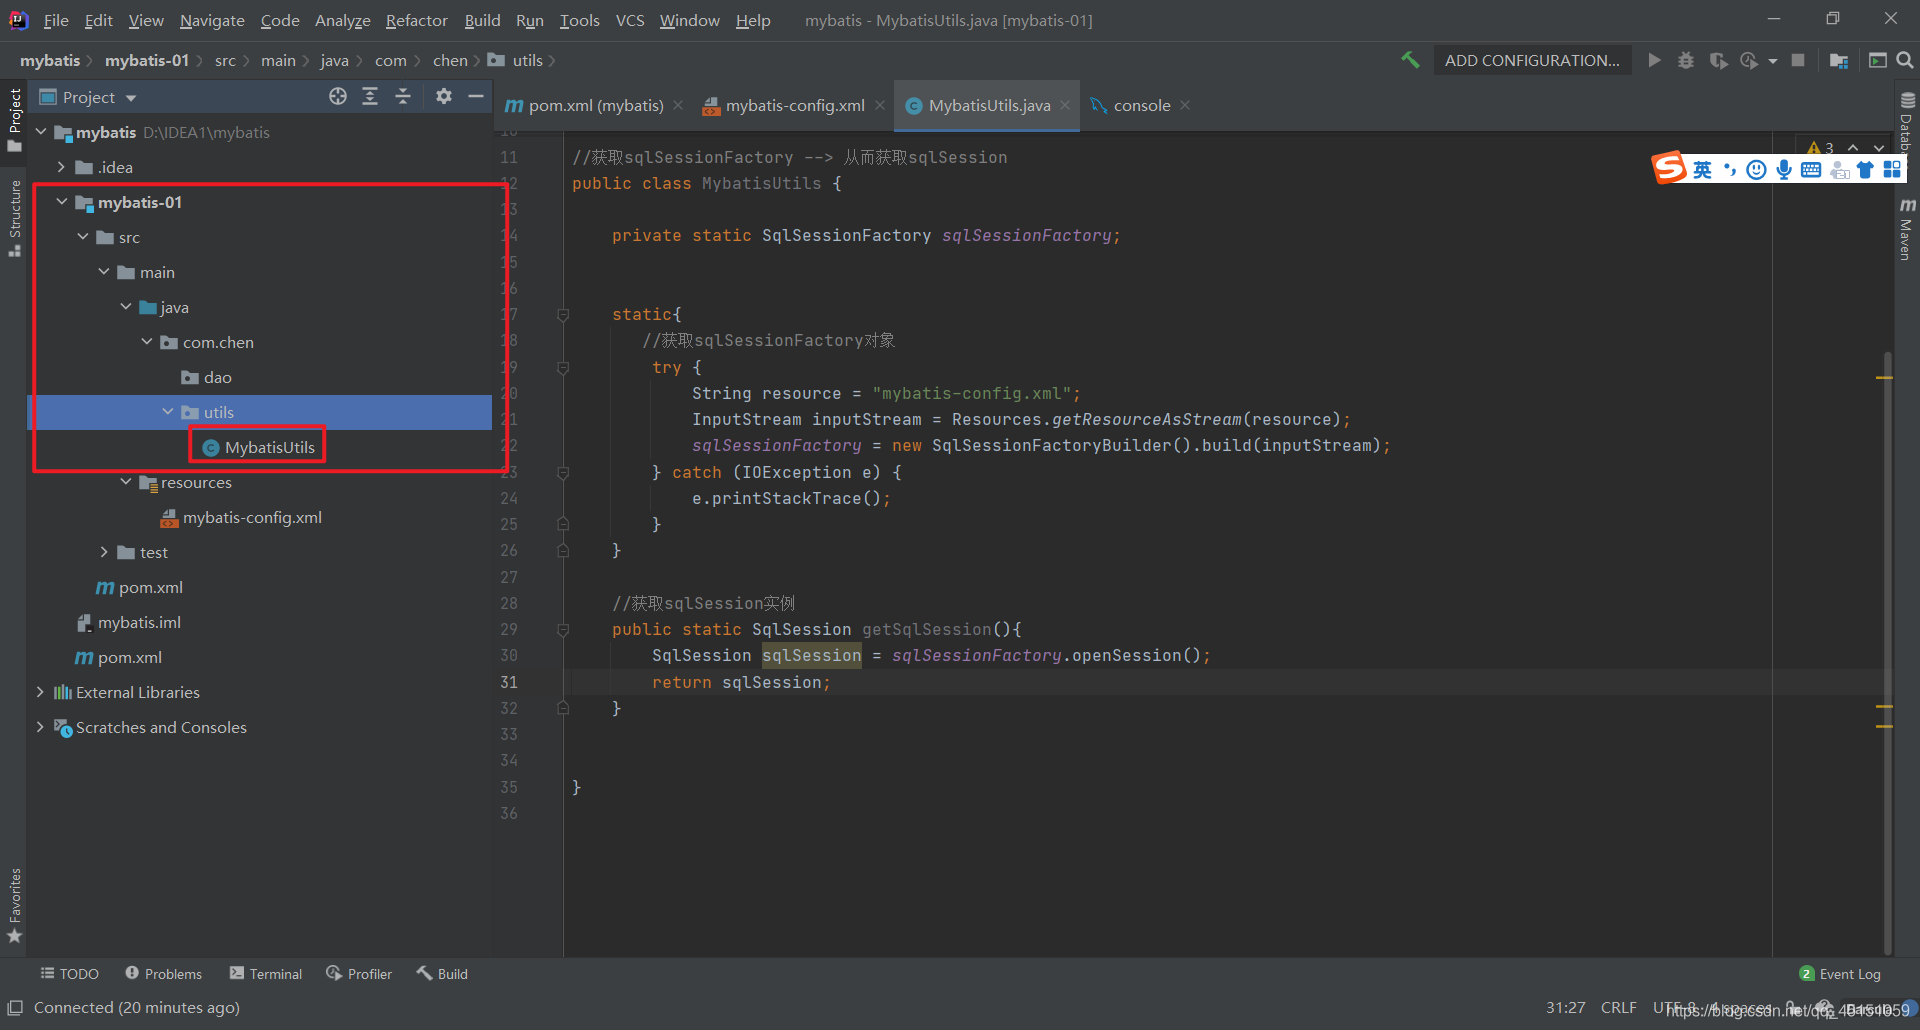Click the Expand All icon in Project panel
1920x1030 pixels.
coord(370,96)
